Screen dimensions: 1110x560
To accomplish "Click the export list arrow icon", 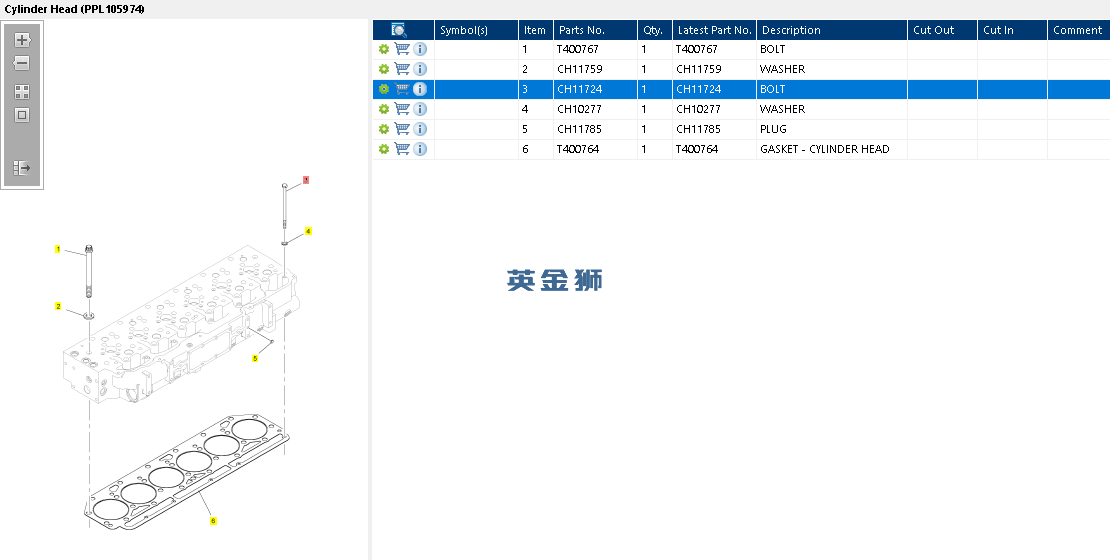I will pos(22,168).
